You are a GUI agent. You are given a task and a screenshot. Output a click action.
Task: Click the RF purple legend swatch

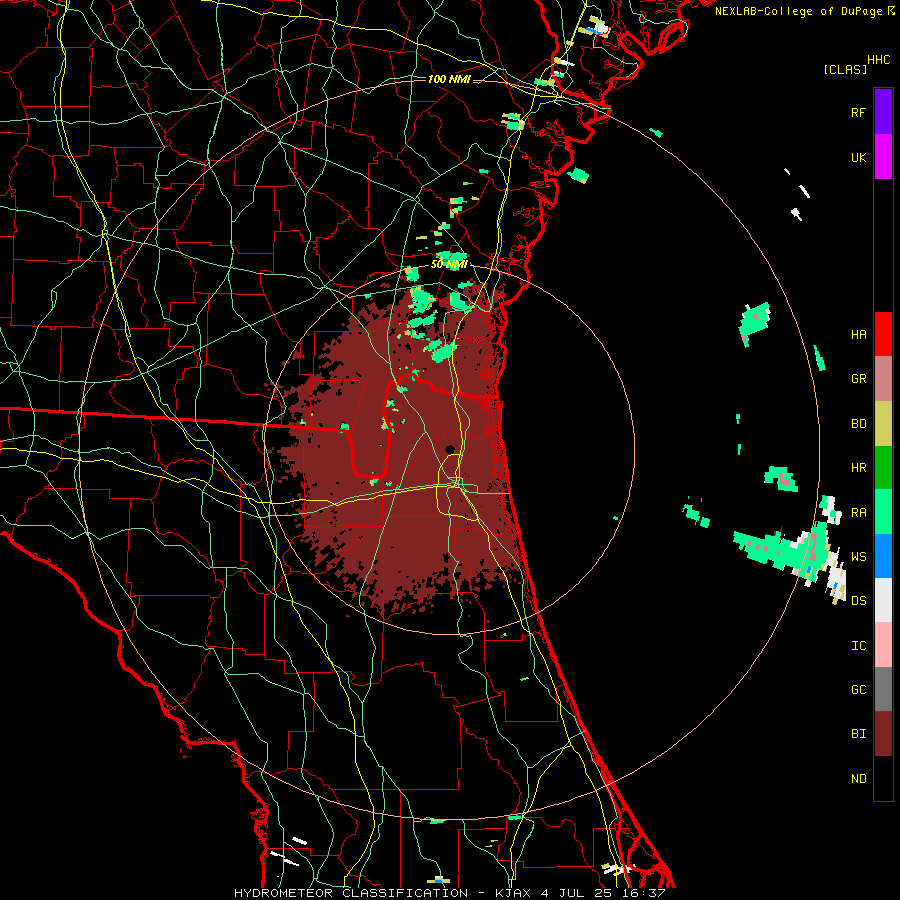click(x=883, y=112)
